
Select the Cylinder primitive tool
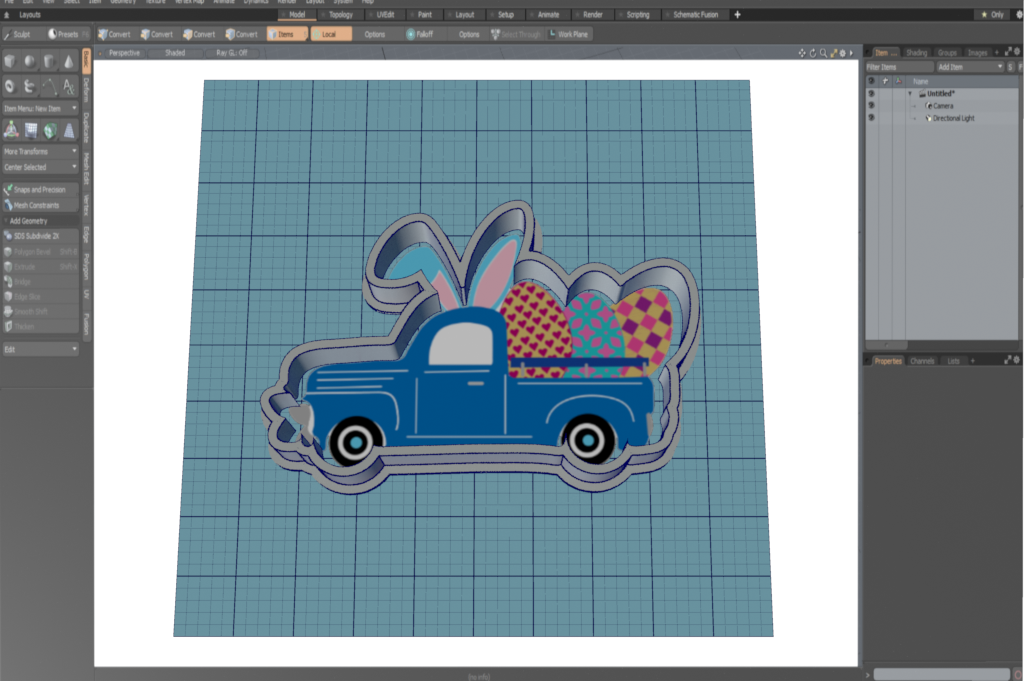49,62
